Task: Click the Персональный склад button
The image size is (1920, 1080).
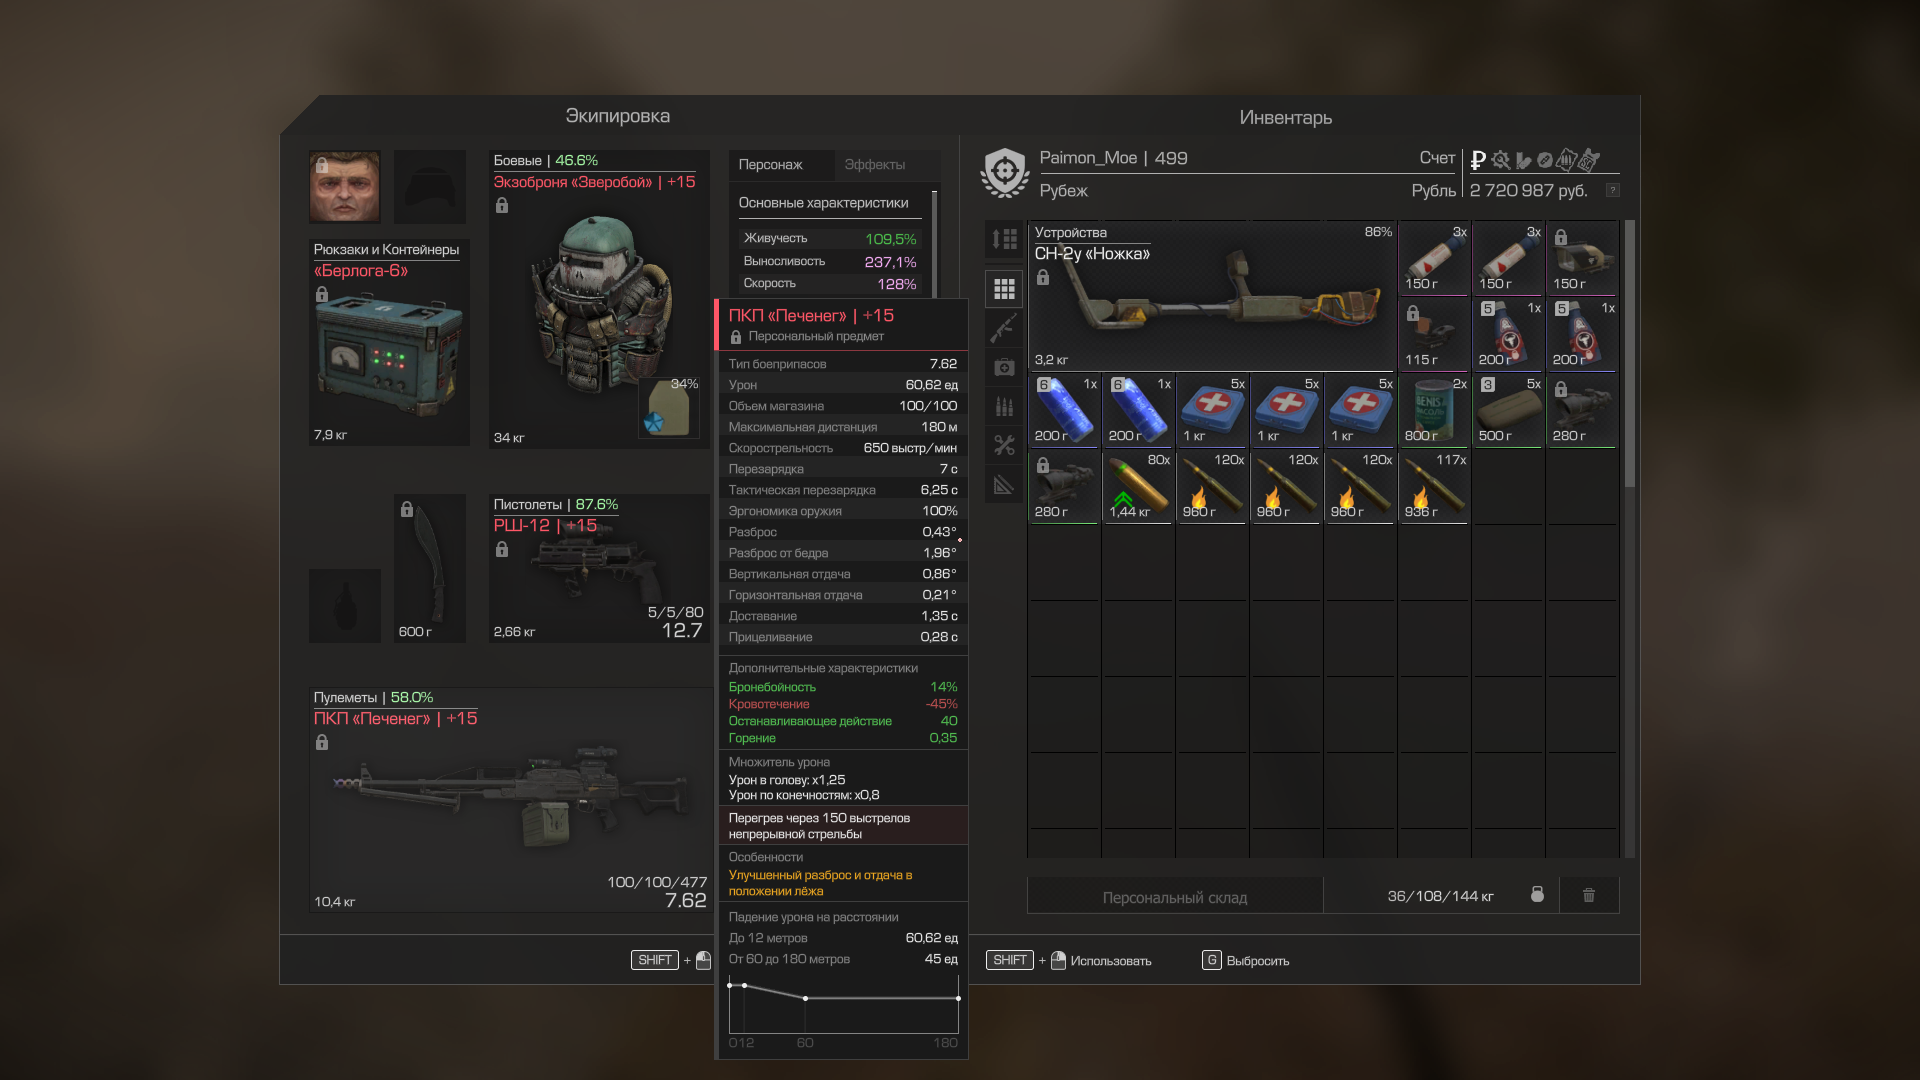Action: point(1174,897)
